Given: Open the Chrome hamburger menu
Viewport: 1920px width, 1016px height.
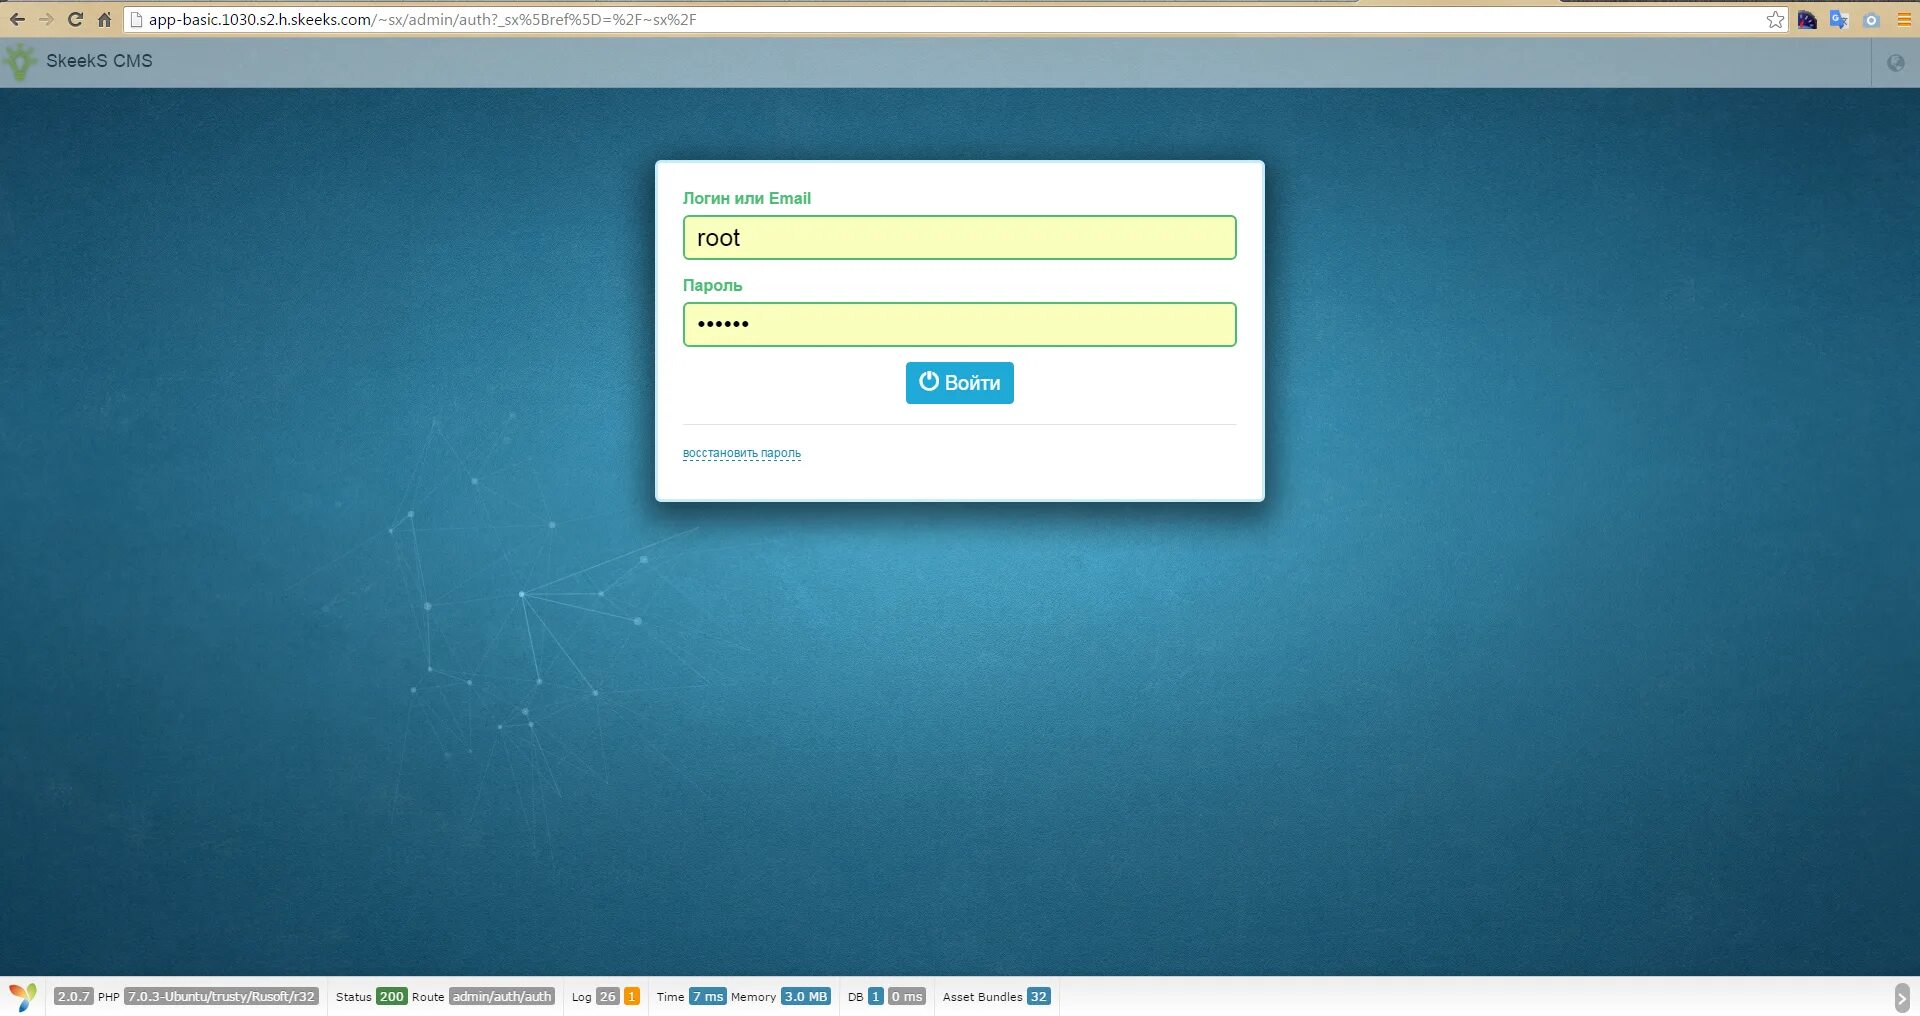Looking at the screenshot, I should [x=1904, y=19].
